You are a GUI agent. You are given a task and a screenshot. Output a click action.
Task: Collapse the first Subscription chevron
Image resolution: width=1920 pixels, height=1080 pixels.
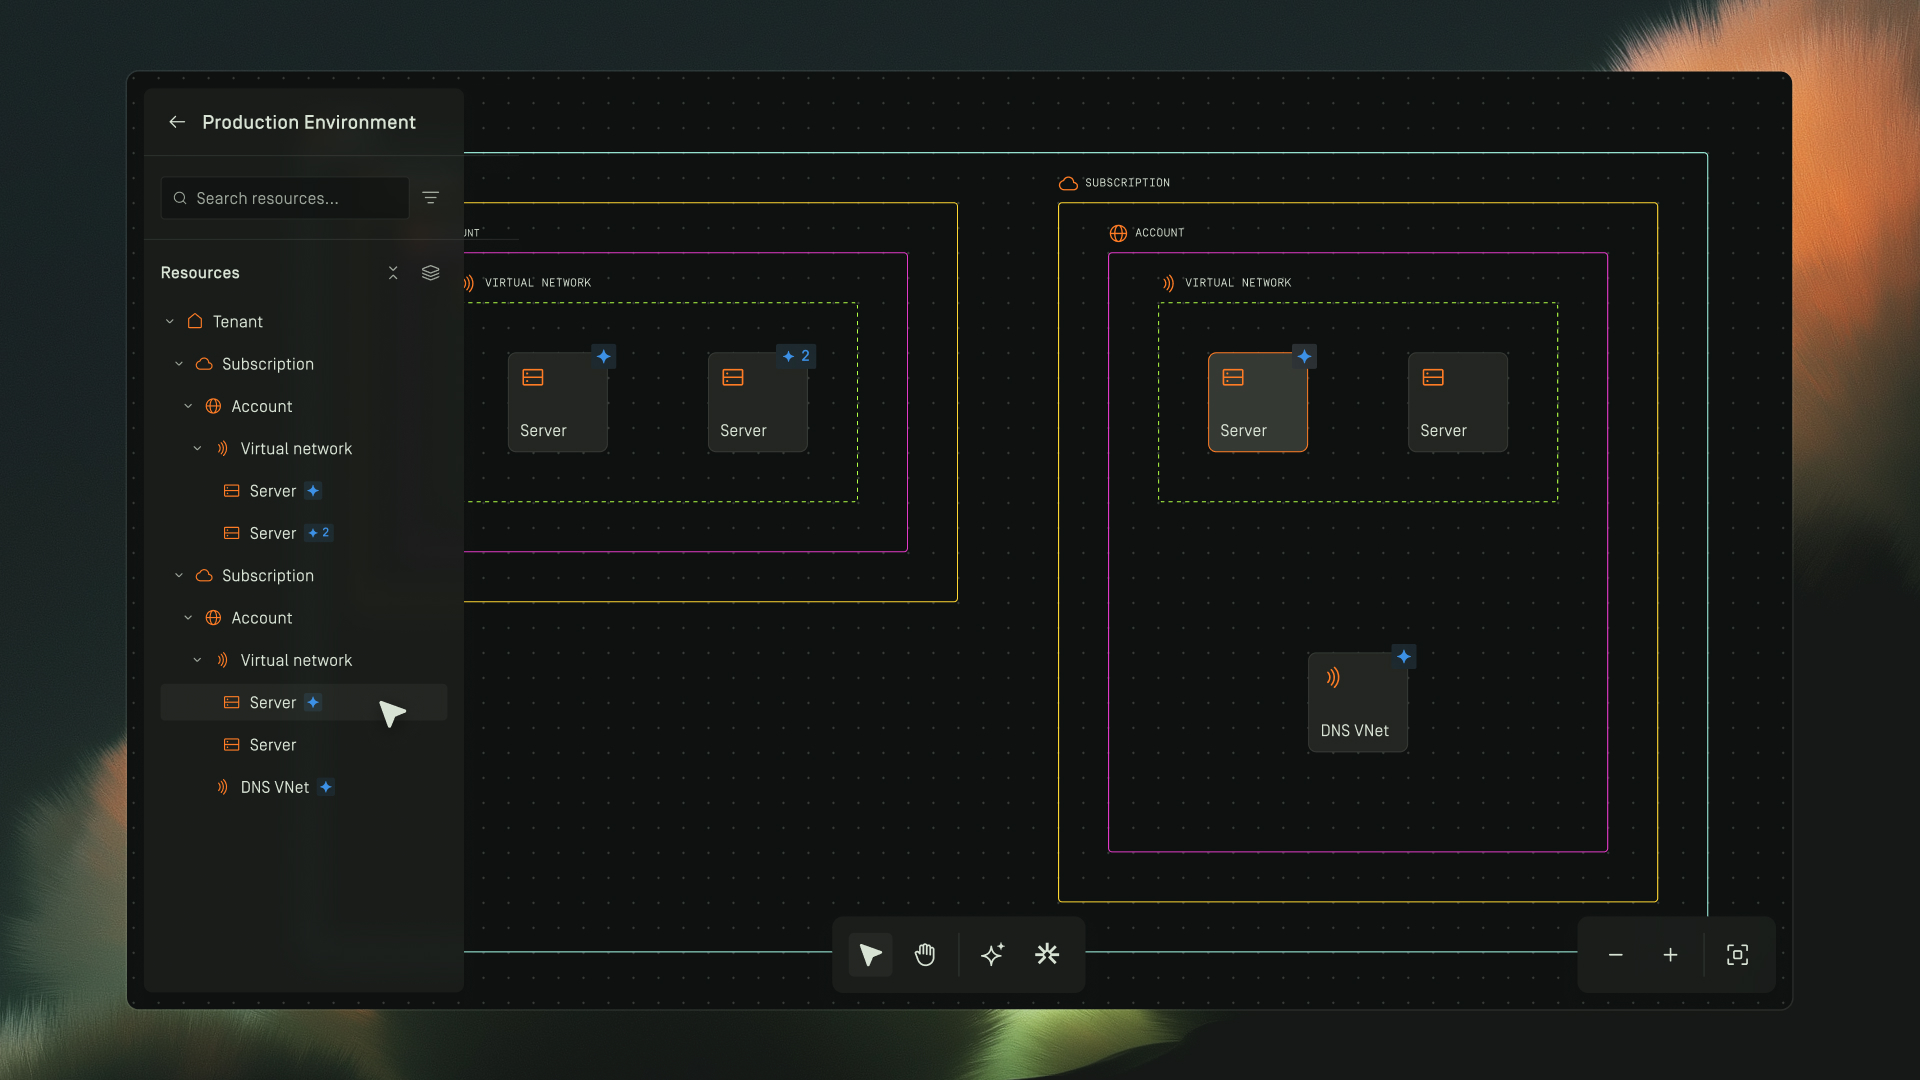(x=179, y=364)
